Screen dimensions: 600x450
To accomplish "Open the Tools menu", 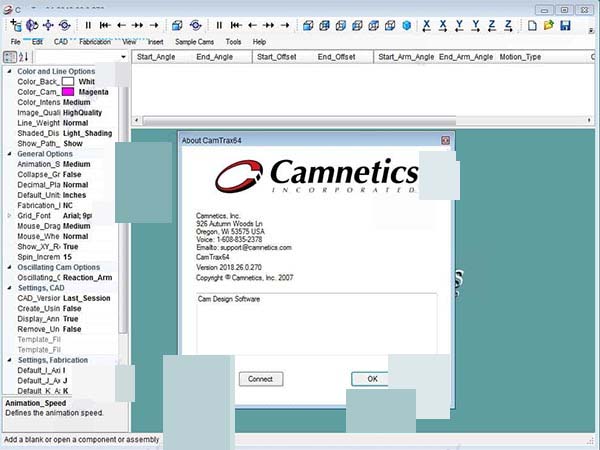I will 233,42.
